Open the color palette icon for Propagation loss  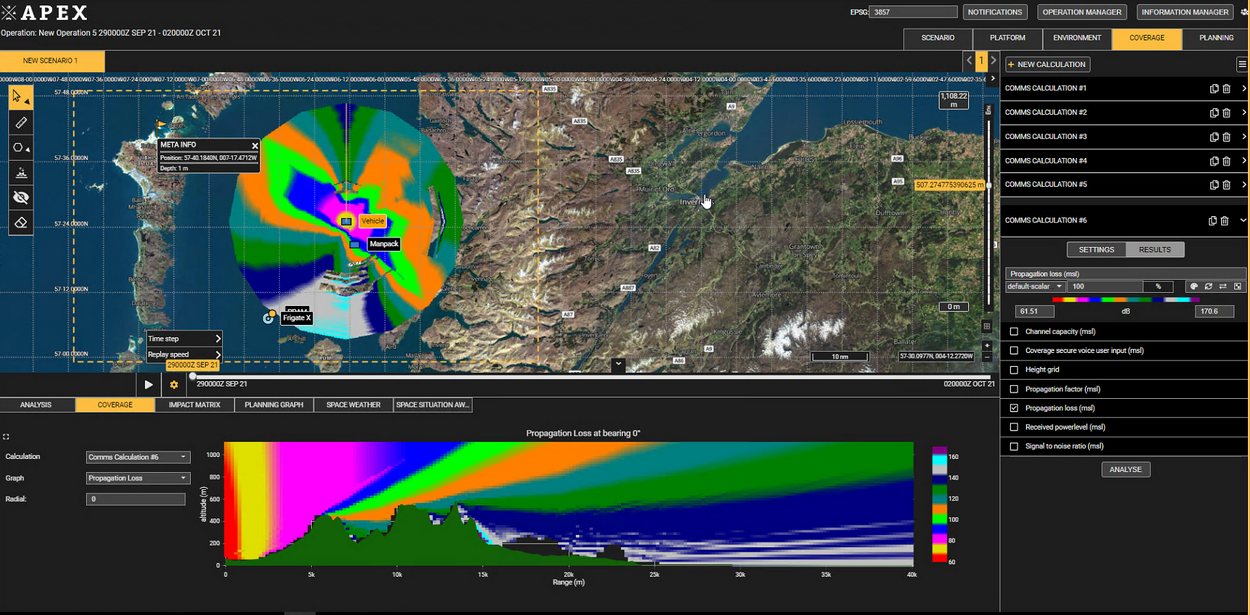coord(1193,287)
